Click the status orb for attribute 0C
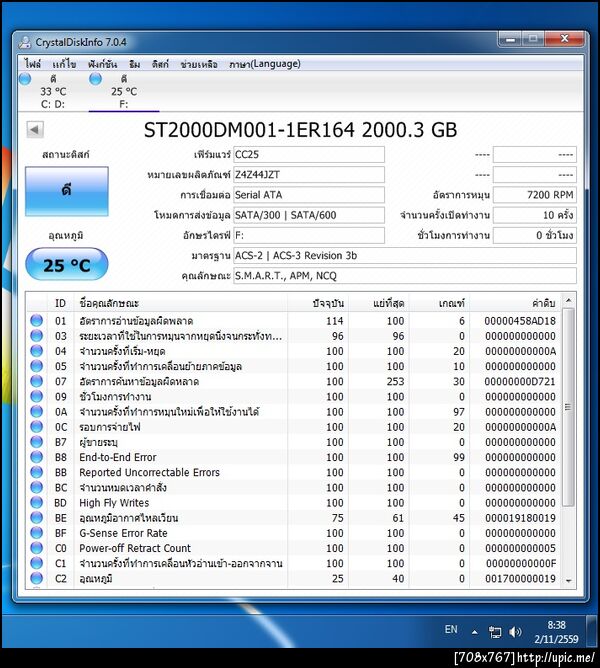The width and height of the screenshot is (600, 668). (37, 426)
